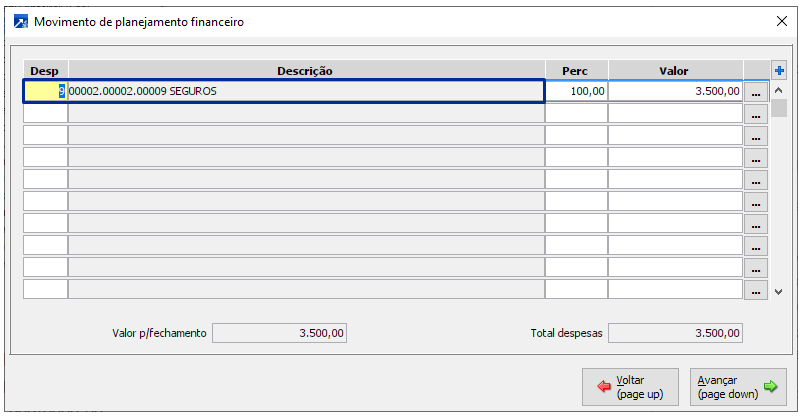This screenshot has width=805, height=417.
Task: Click the ellipsis button on the third row
Action: [x=756, y=135]
